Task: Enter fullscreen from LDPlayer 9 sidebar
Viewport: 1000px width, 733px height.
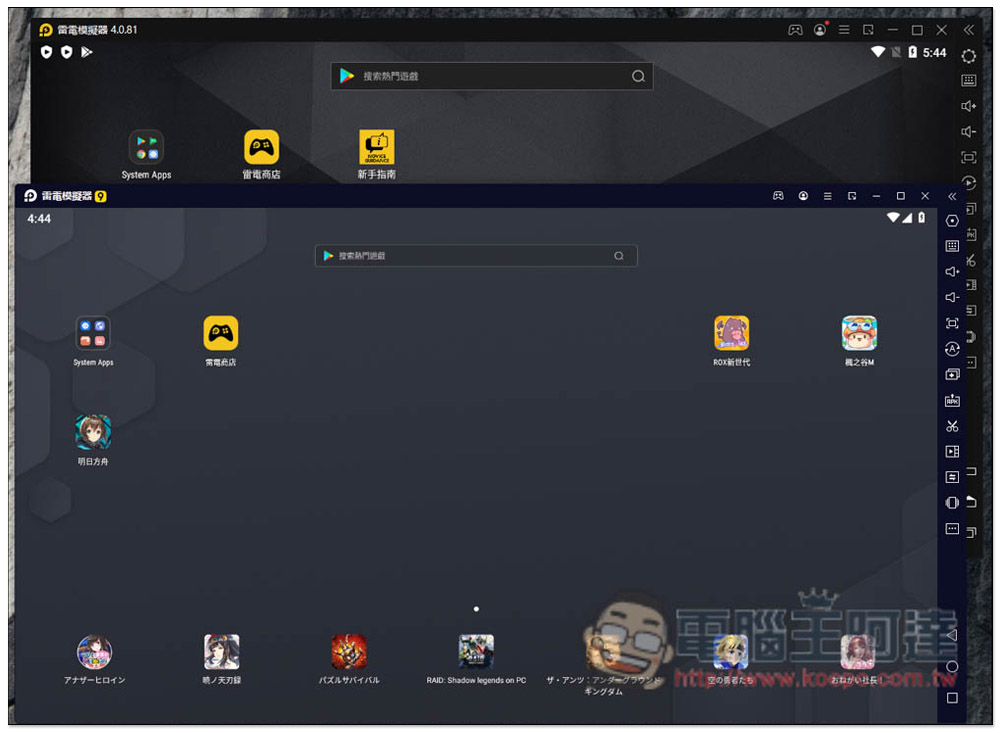Action: tap(952, 324)
